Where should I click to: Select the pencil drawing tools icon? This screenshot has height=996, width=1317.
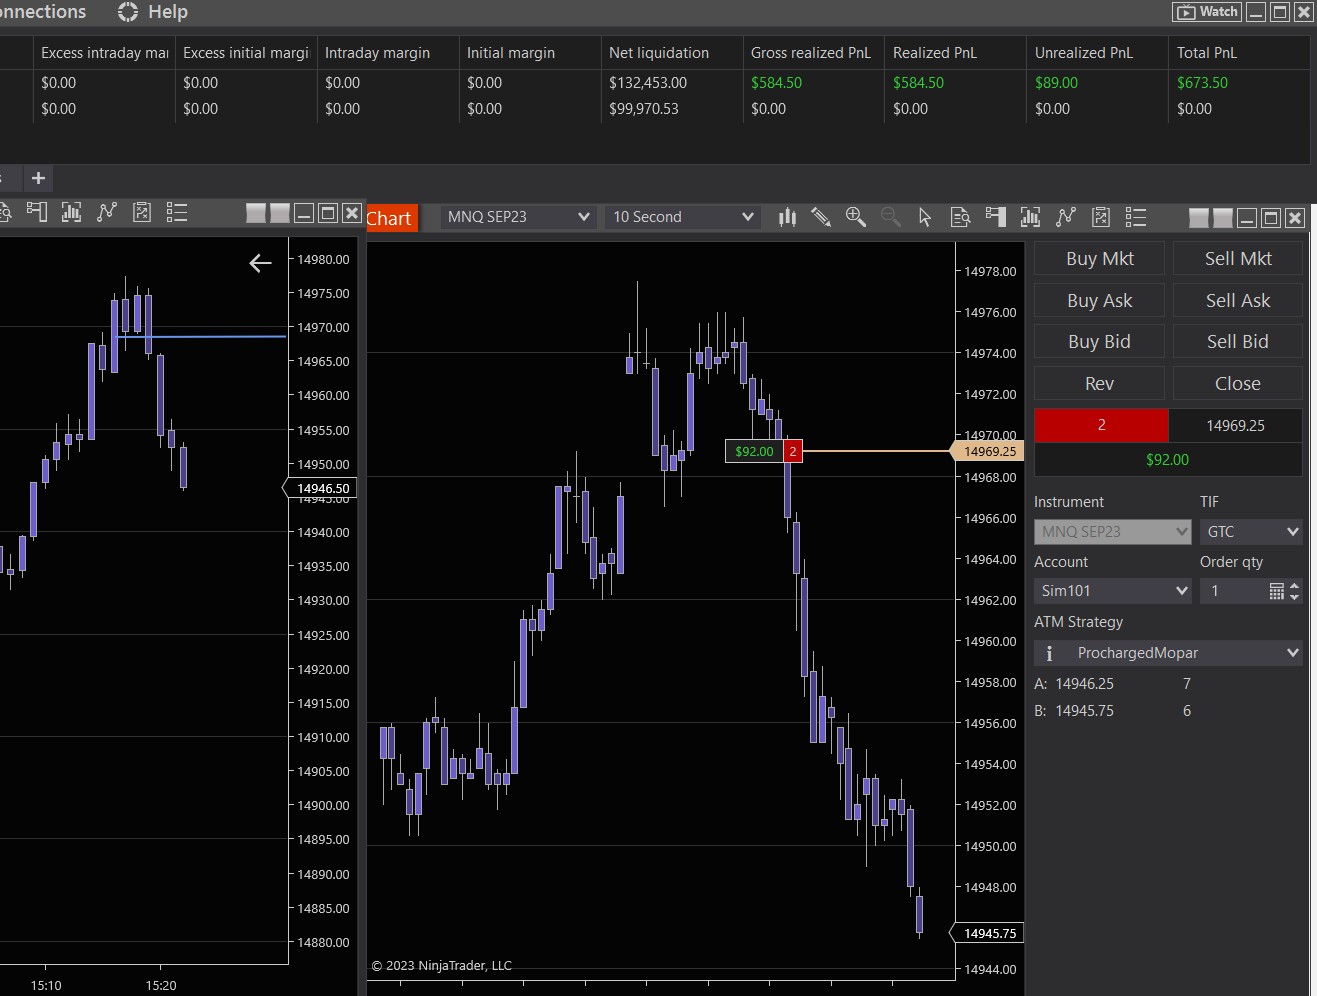pyautogui.click(x=821, y=217)
